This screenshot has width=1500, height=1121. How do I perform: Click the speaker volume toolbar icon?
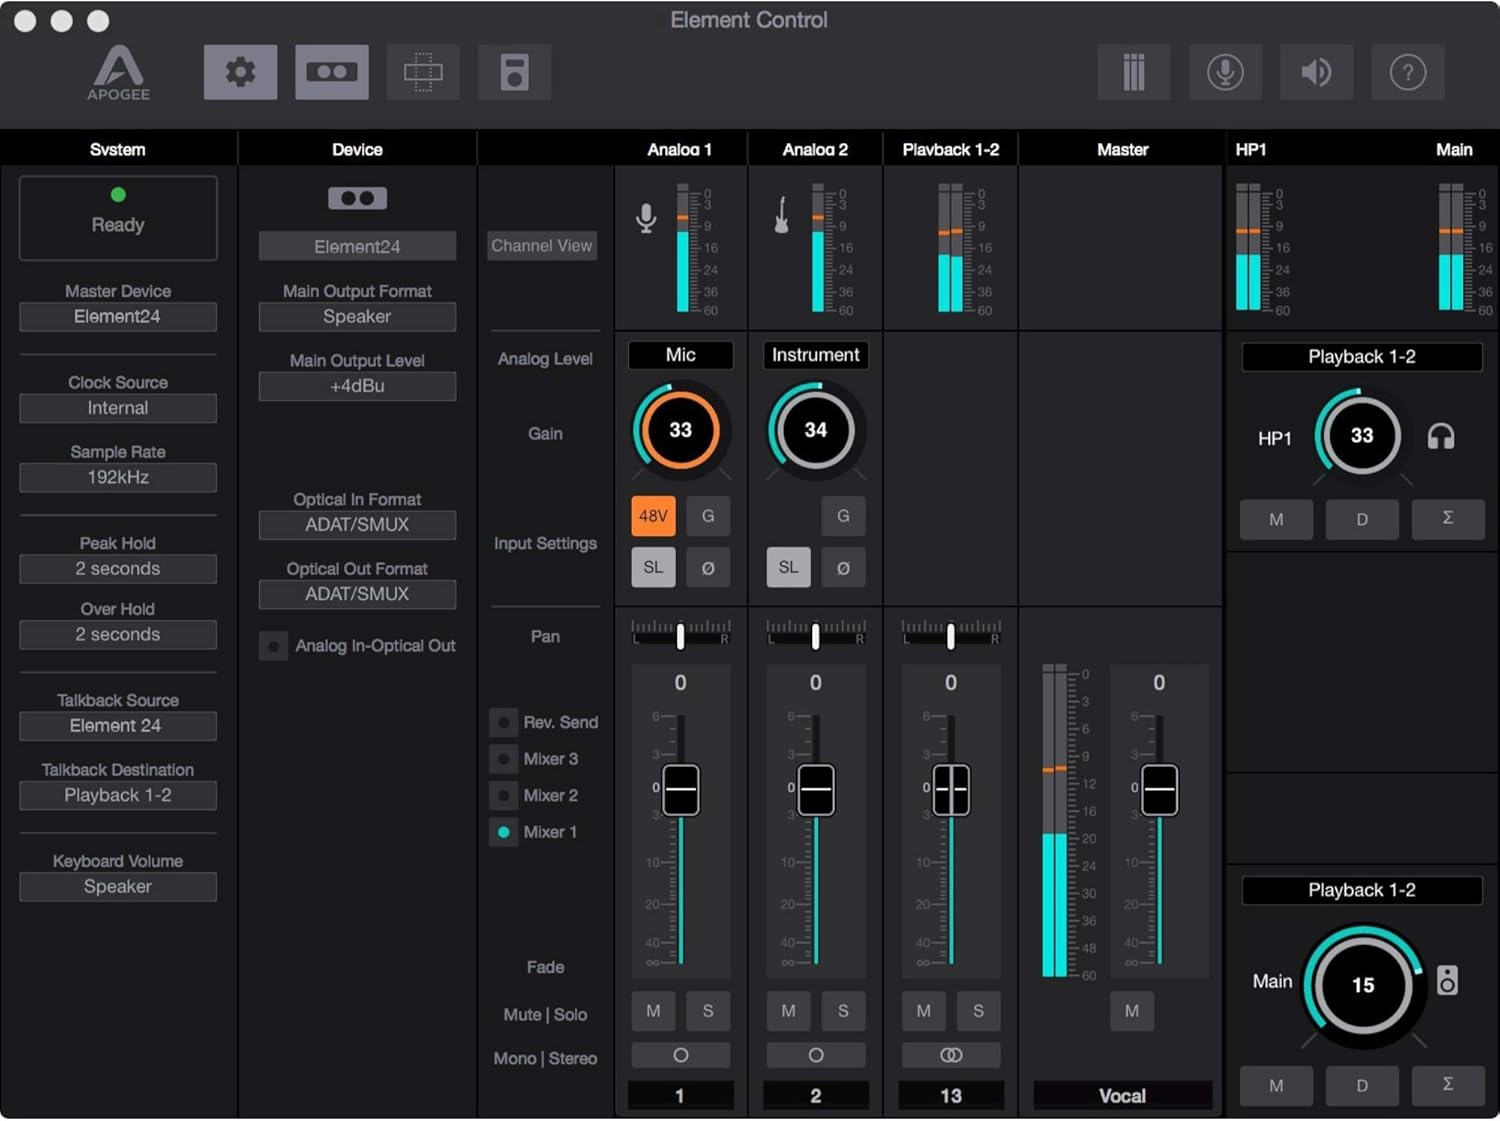(x=1316, y=72)
